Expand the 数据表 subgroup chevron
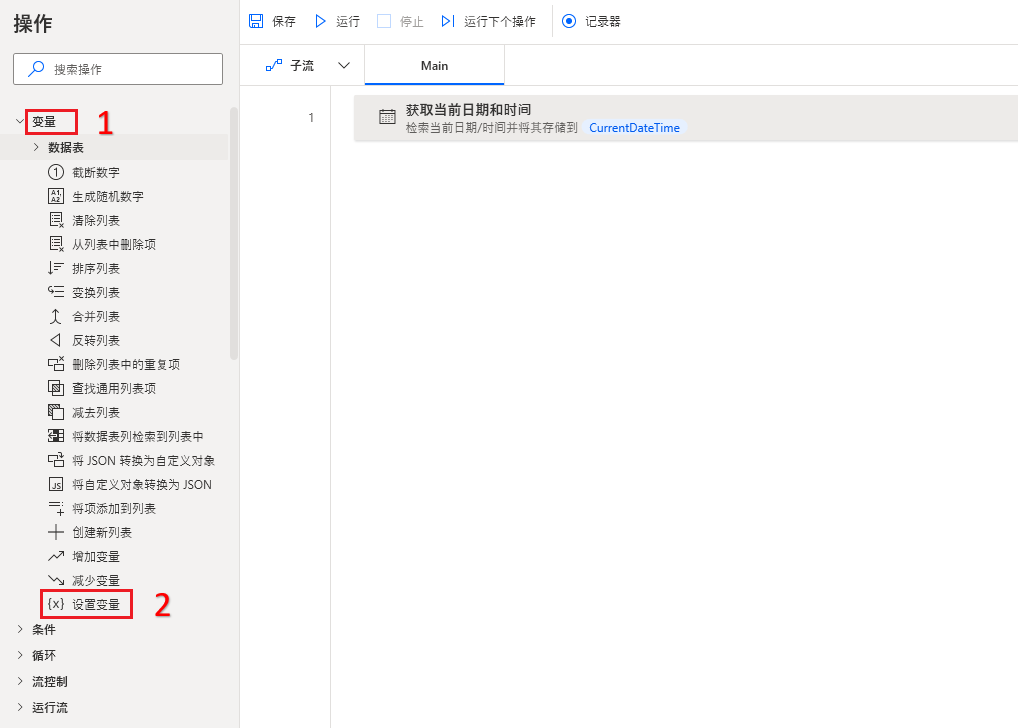Viewport: 1018px width, 728px height. (36, 147)
